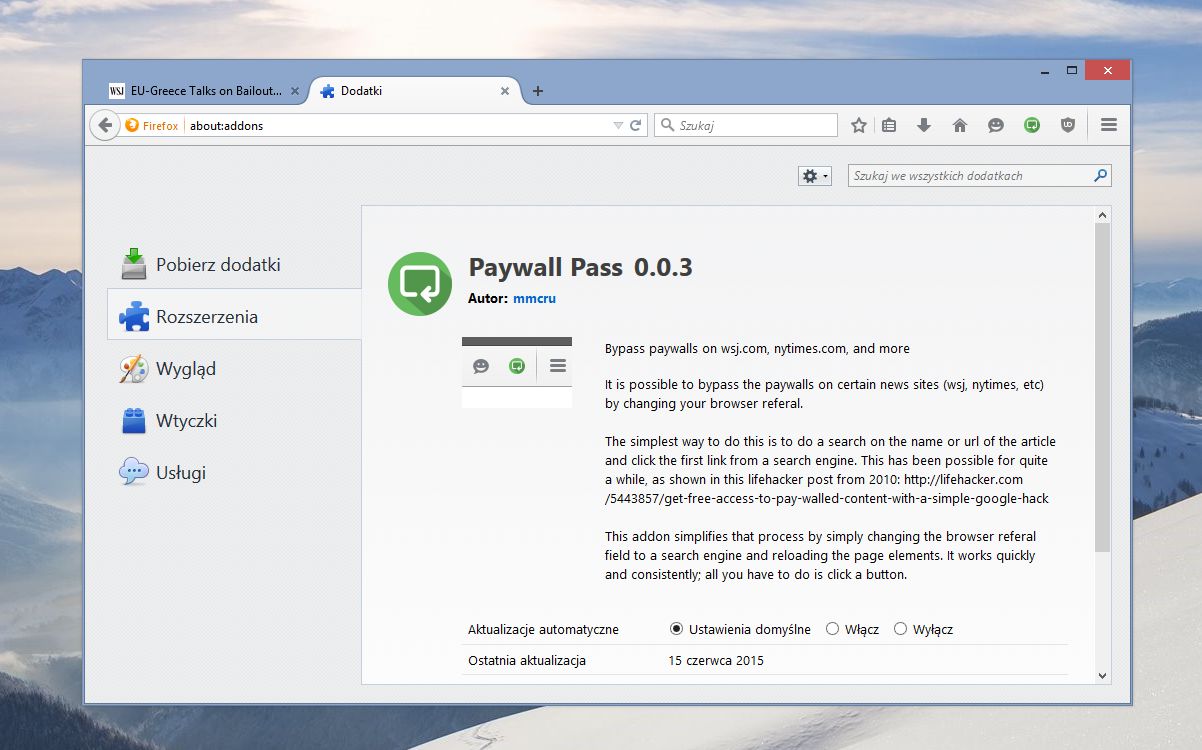Click the Hello smiley chat icon
The image size is (1202, 750).
pyautogui.click(x=996, y=125)
